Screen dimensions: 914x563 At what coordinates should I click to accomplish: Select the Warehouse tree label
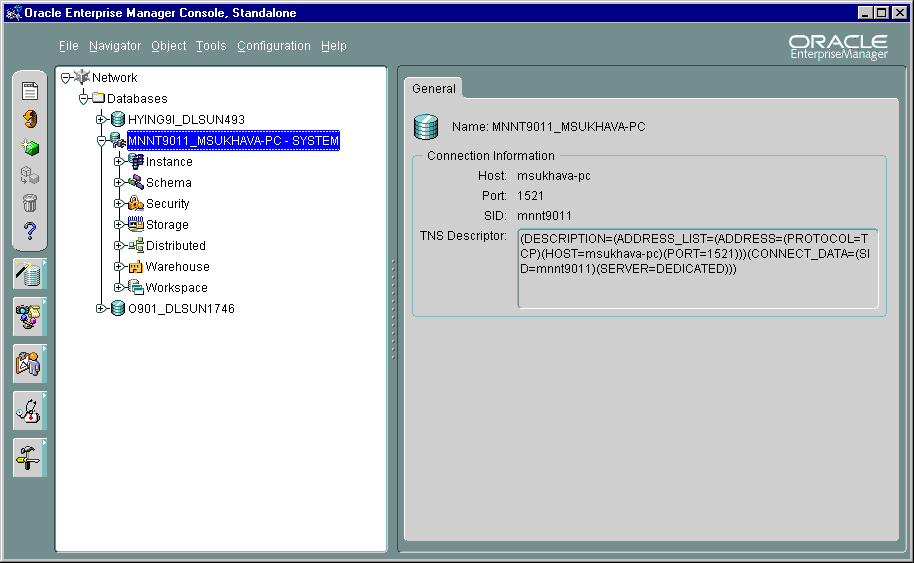(177, 266)
